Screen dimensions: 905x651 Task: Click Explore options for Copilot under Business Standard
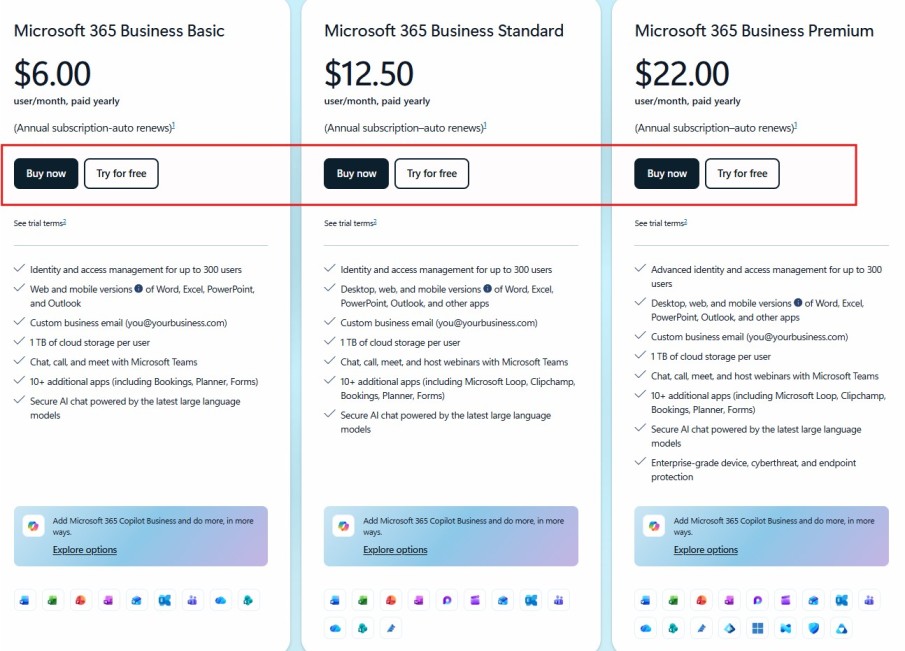coord(394,549)
